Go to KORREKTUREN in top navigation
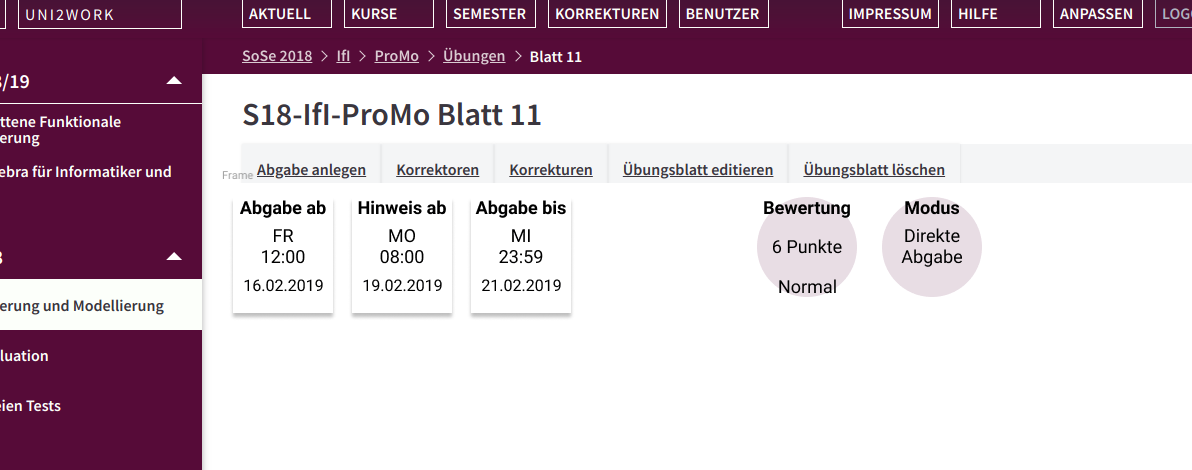The height and width of the screenshot is (470, 1192). (x=607, y=14)
